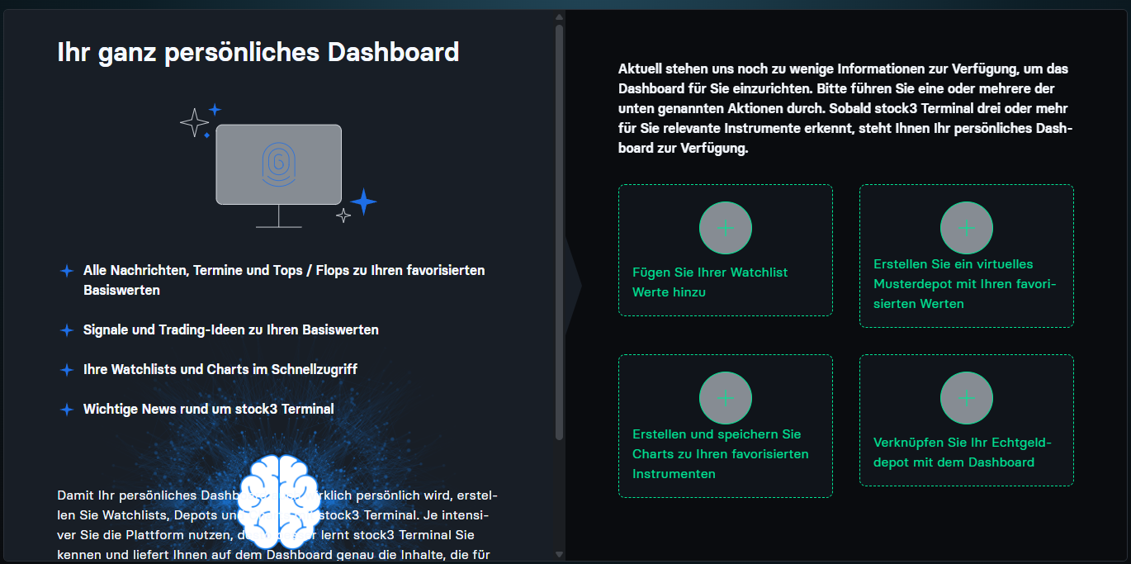The image size is (1131, 564).
Task: Click the plus icon for linking Echtgelddepot
Action: [x=967, y=398]
